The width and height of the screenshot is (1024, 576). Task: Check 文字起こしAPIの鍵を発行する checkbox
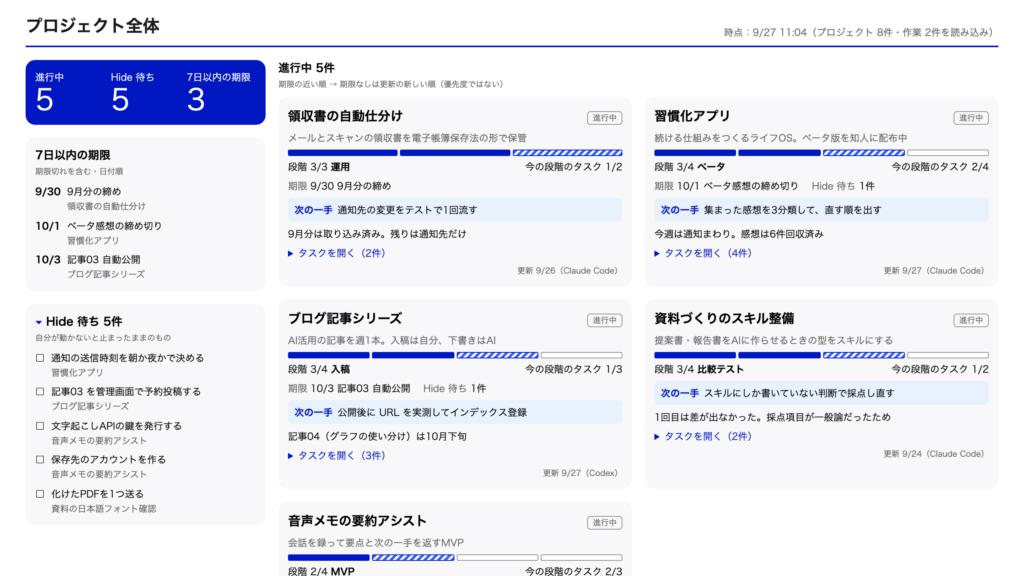tap(40, 426)
